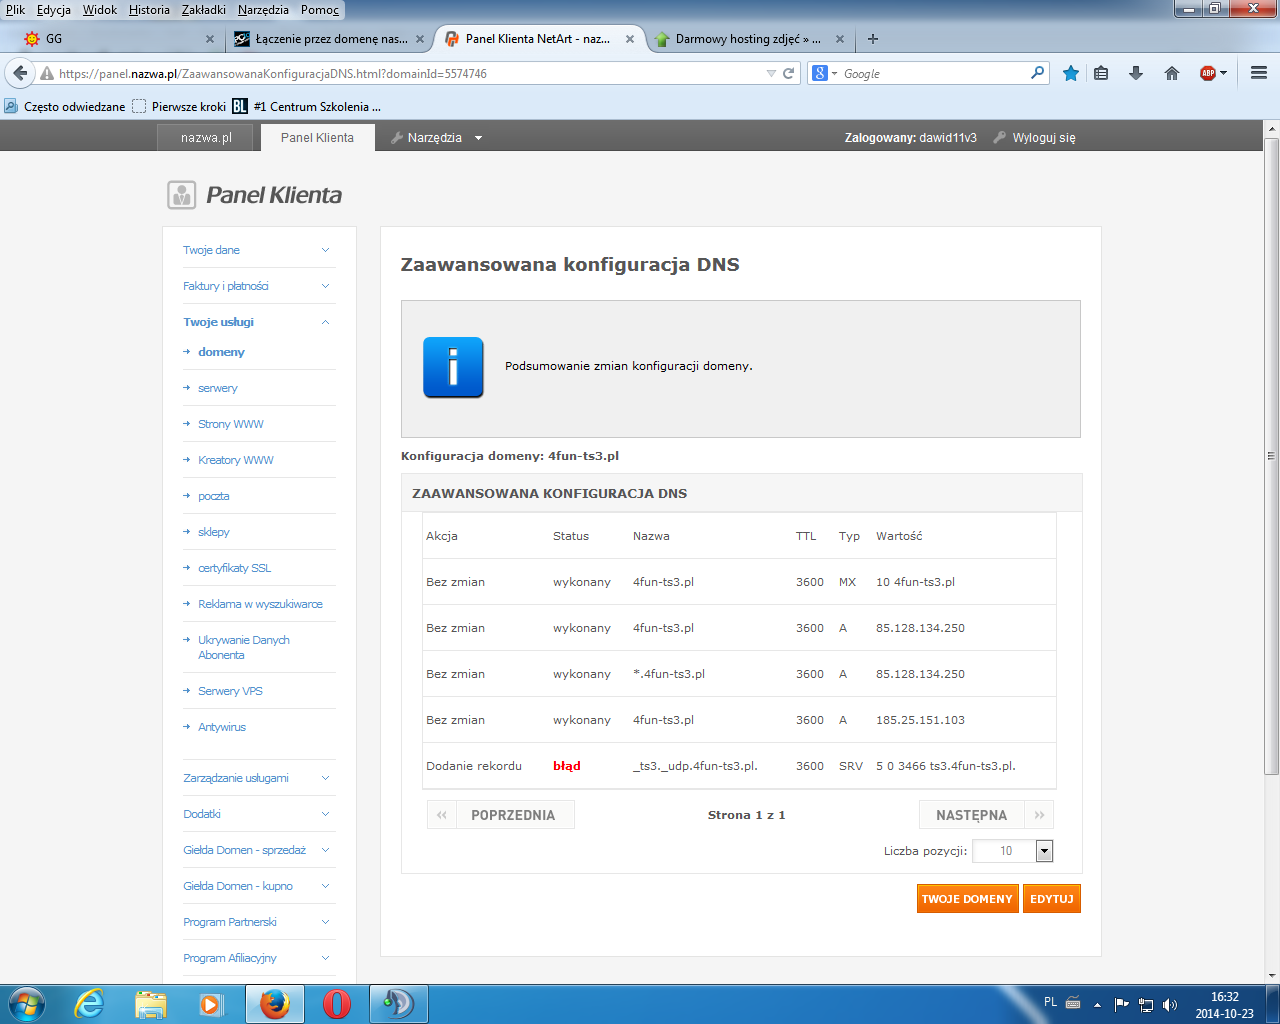Click the Firefox back arrow button

pyautogui.click(x=20, y=73)
